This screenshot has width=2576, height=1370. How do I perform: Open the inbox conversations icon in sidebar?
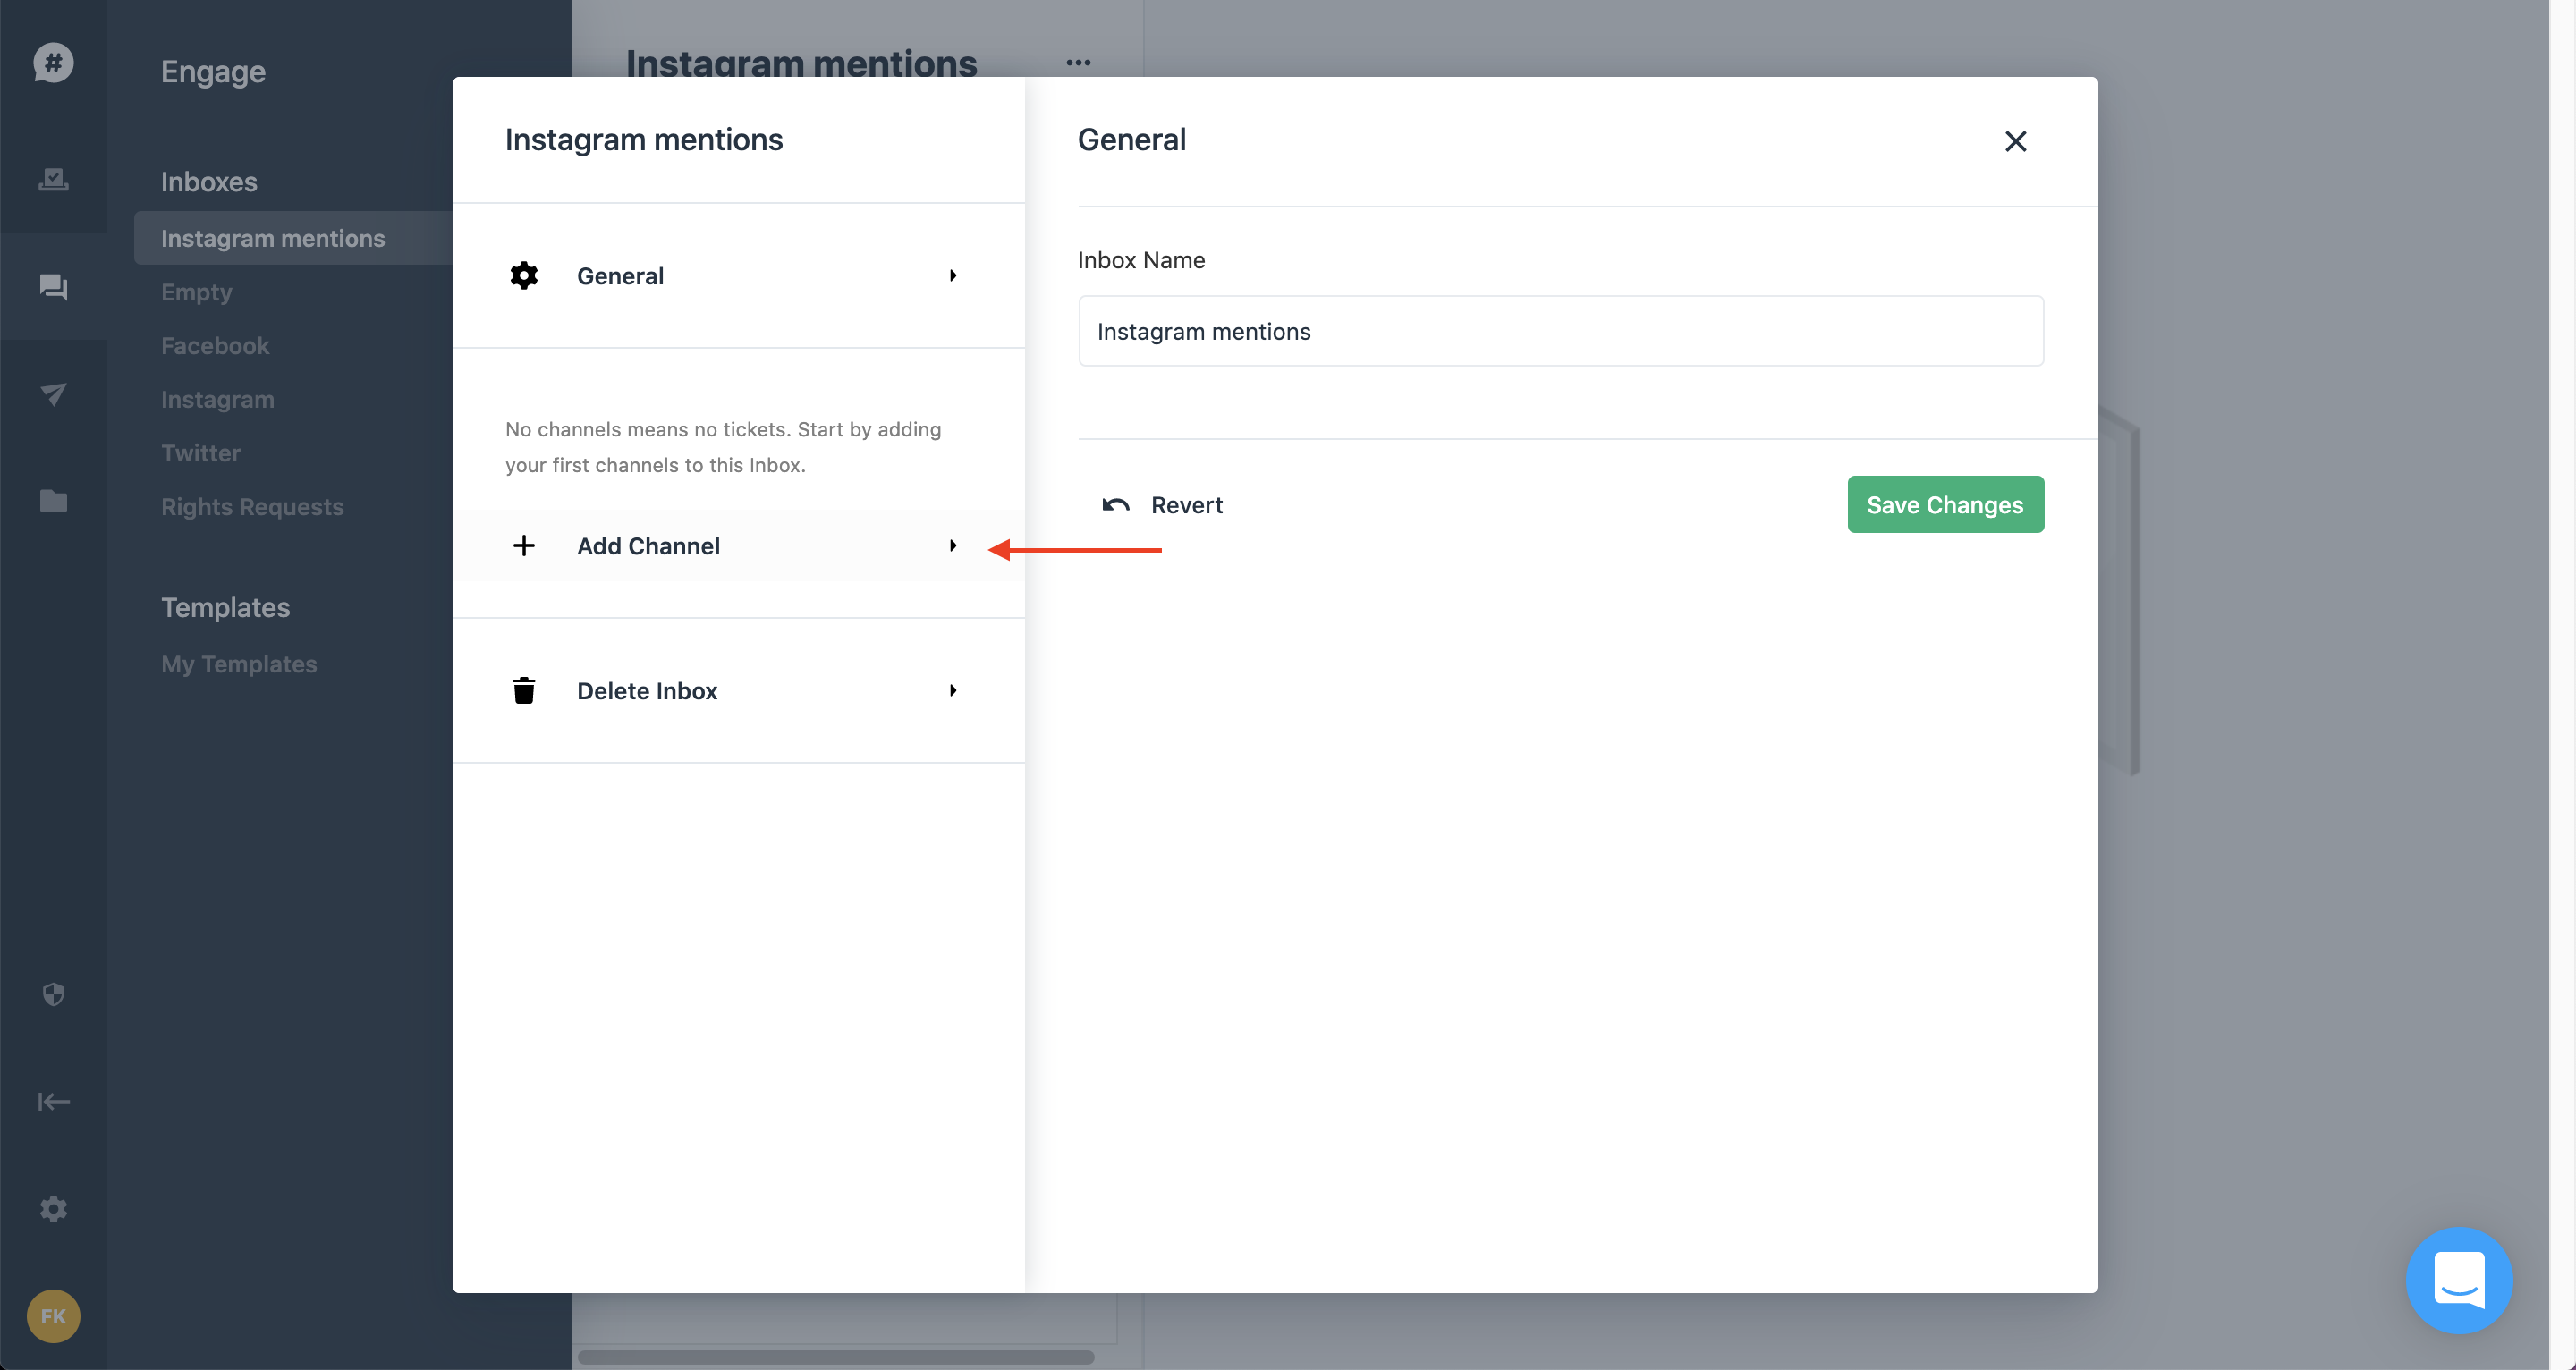pos(53,287)
